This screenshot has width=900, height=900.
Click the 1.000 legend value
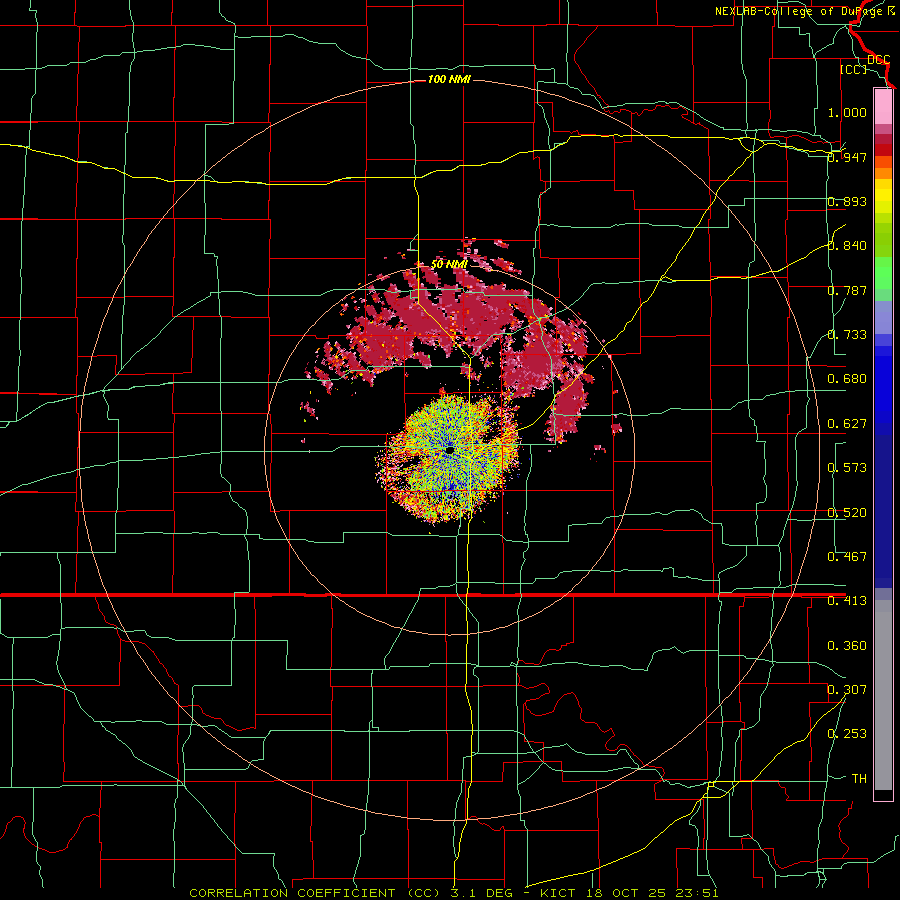847,112
